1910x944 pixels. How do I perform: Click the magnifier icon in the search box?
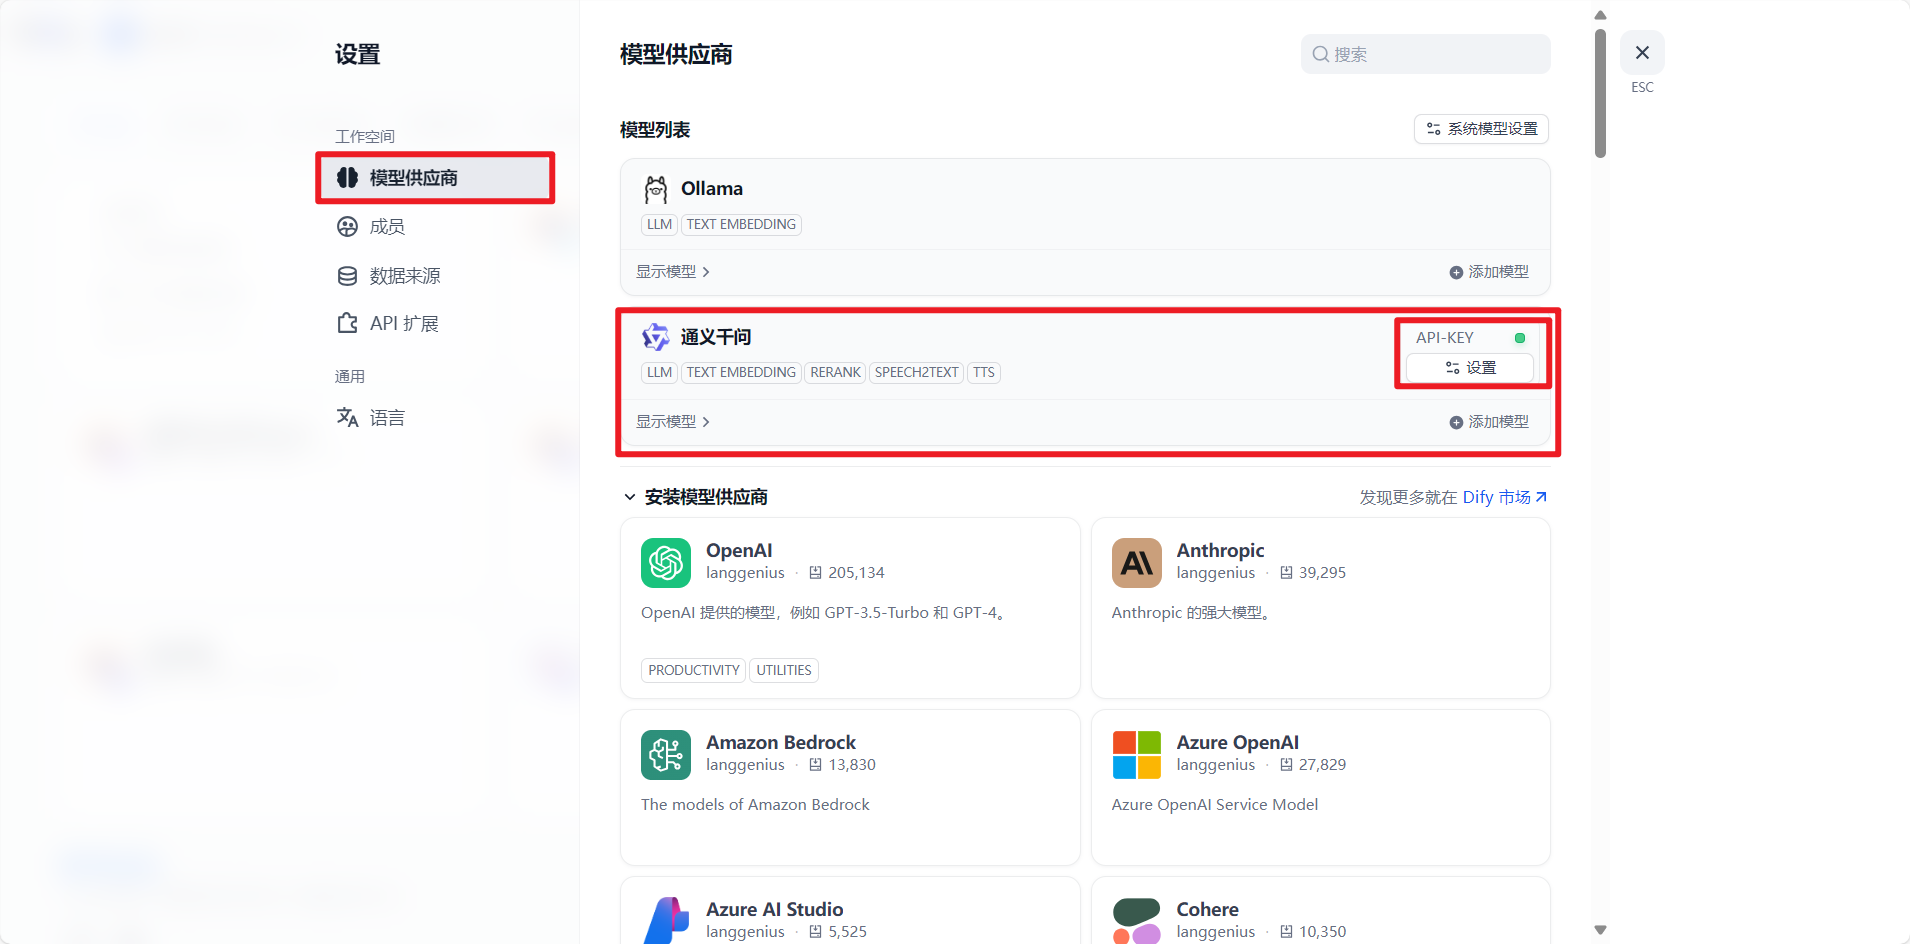[1321, 54]
